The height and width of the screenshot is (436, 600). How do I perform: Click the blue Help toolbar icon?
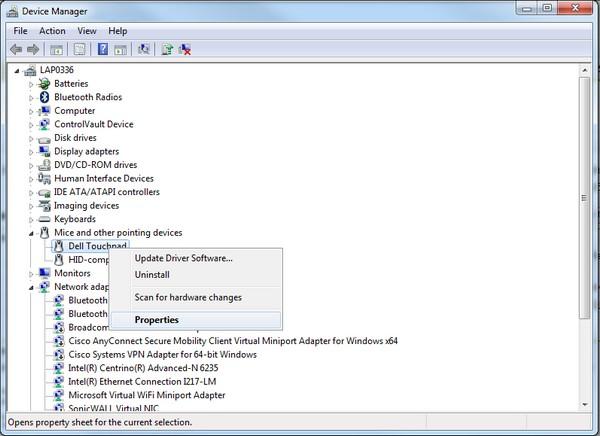[102, 49]
